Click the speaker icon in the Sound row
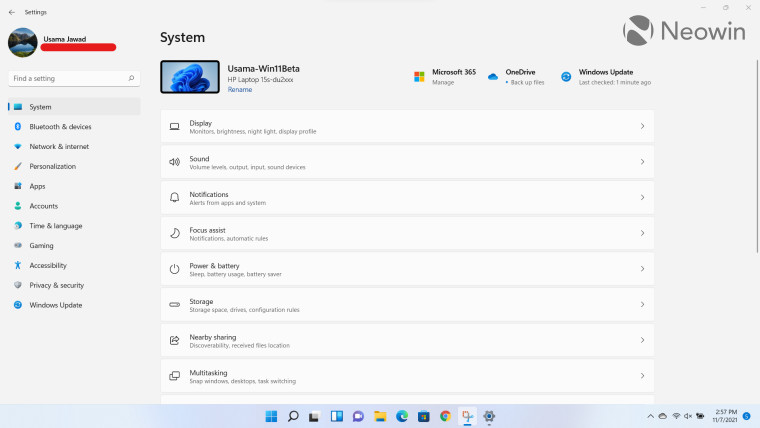This screenshot has width=760, height=428. point(174,162)
